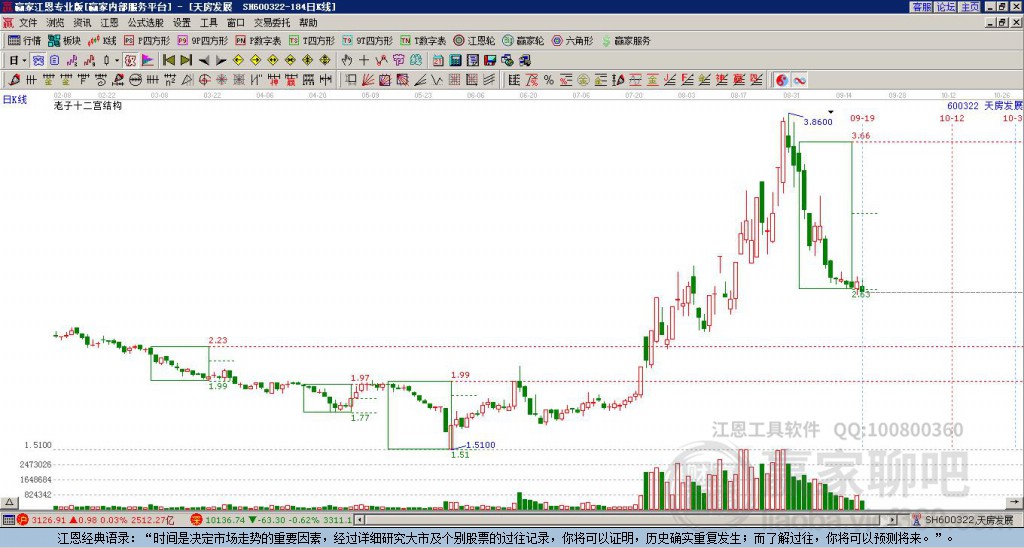Click the 日K线 label
1024x548 pixels.
pos(15,99)
